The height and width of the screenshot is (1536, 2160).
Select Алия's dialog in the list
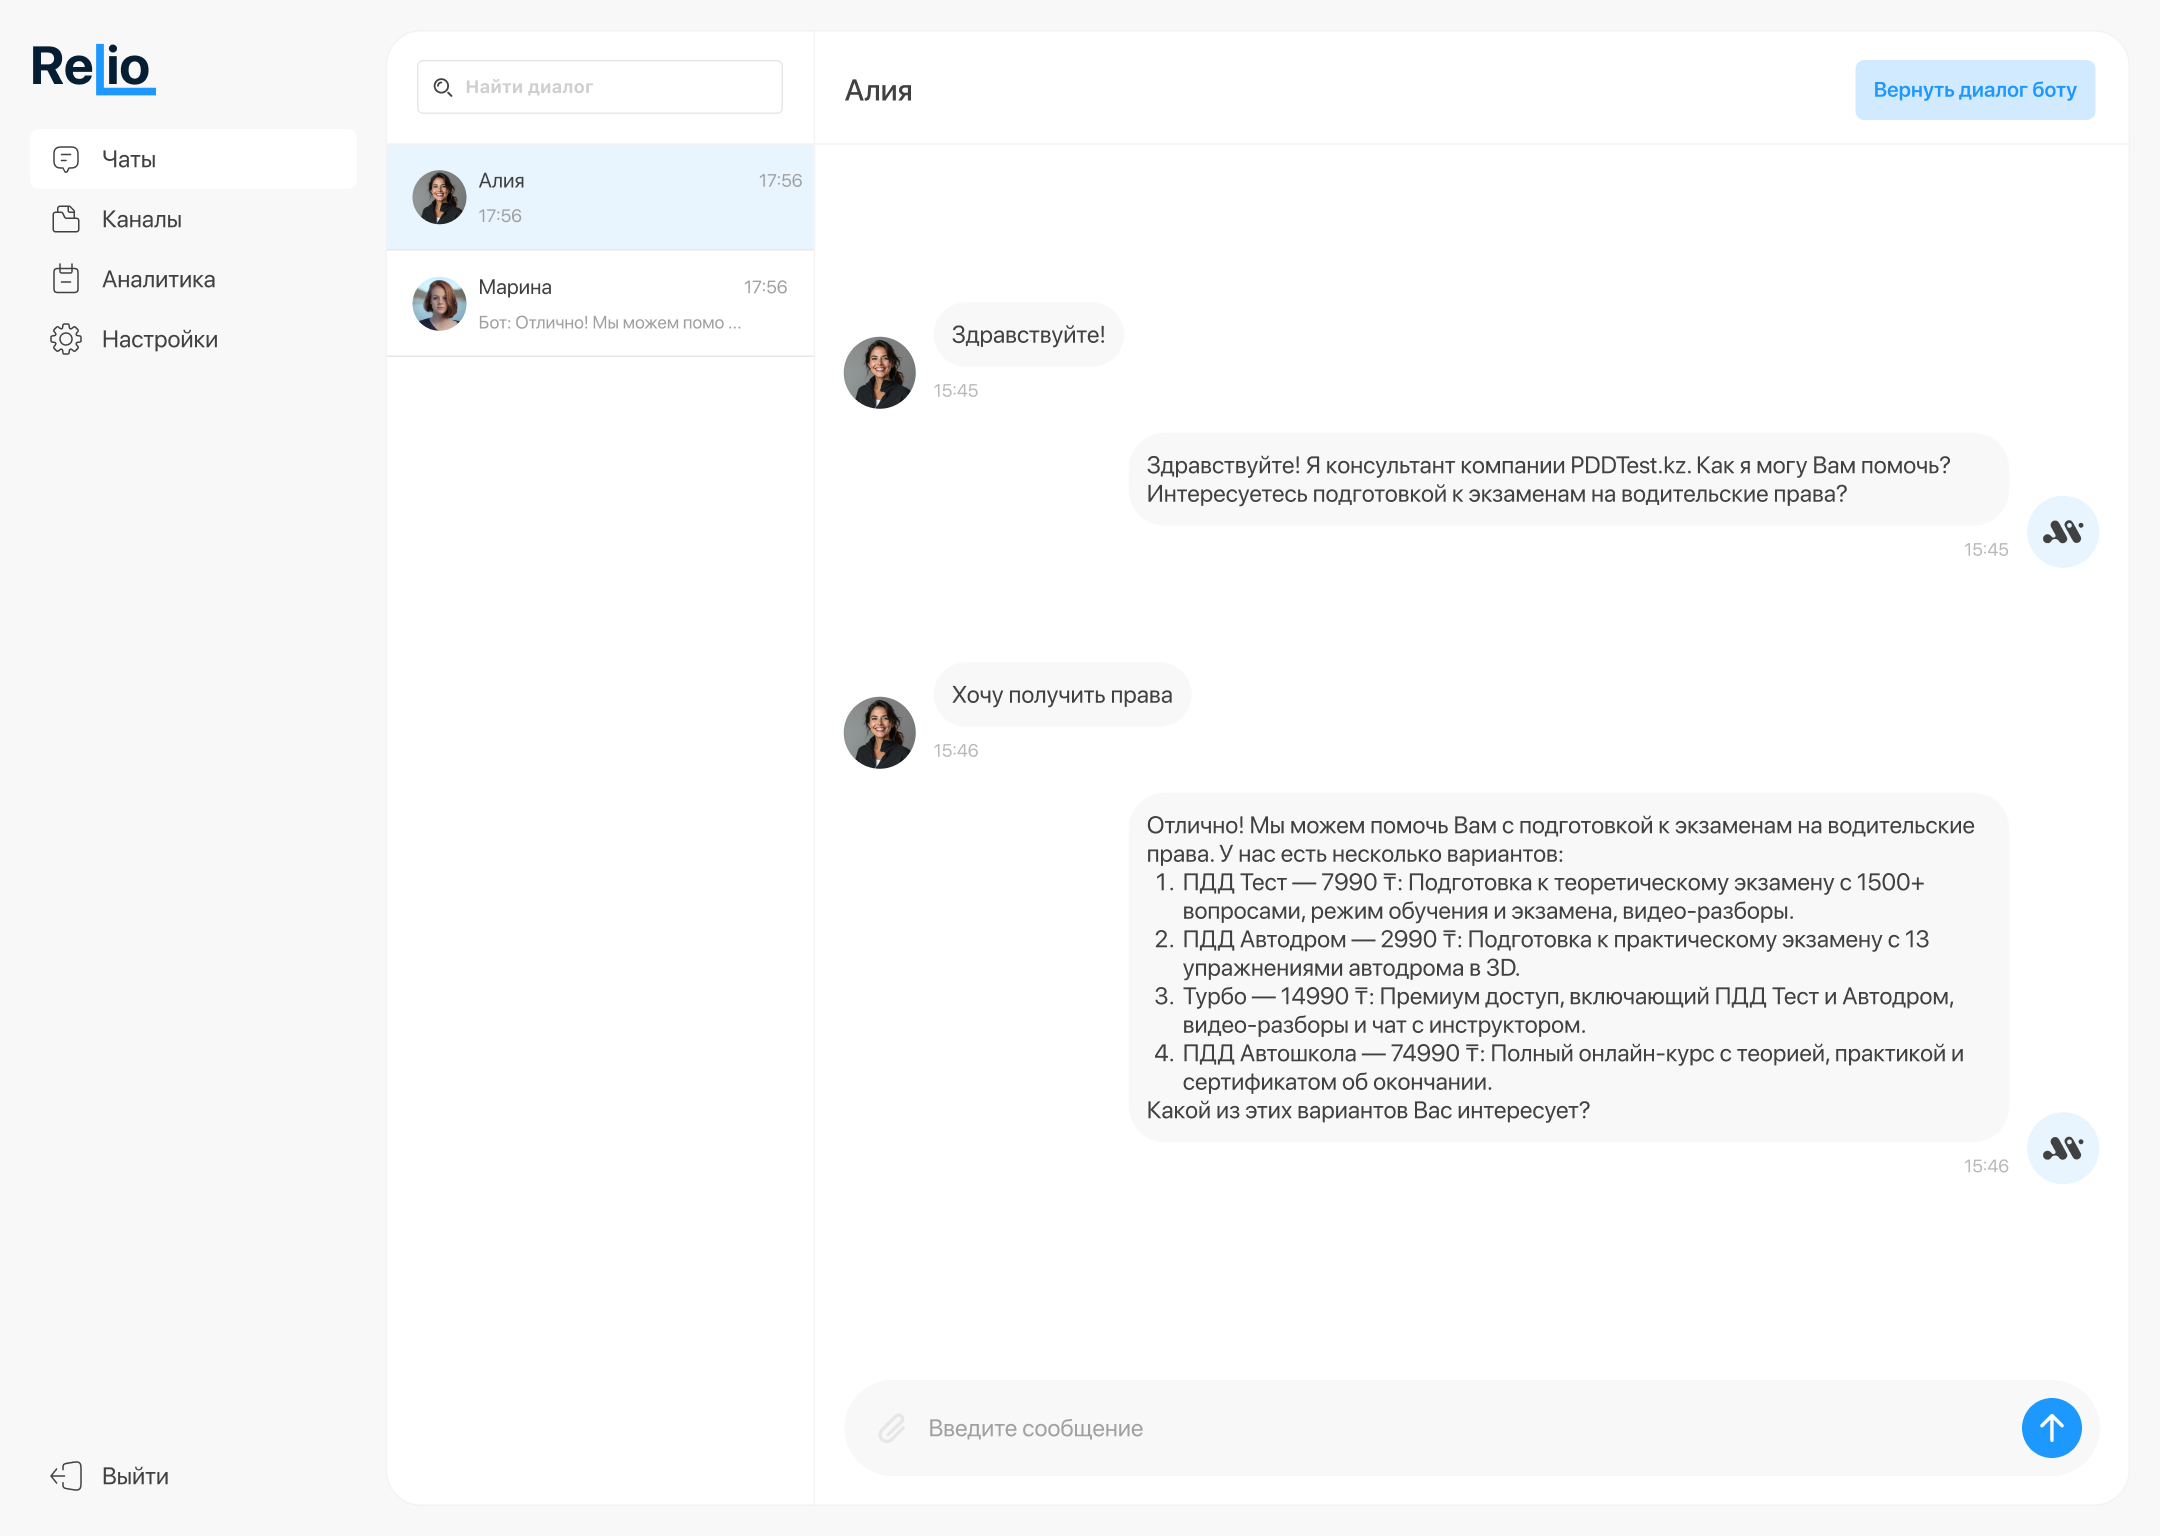(x=600, y=197)
